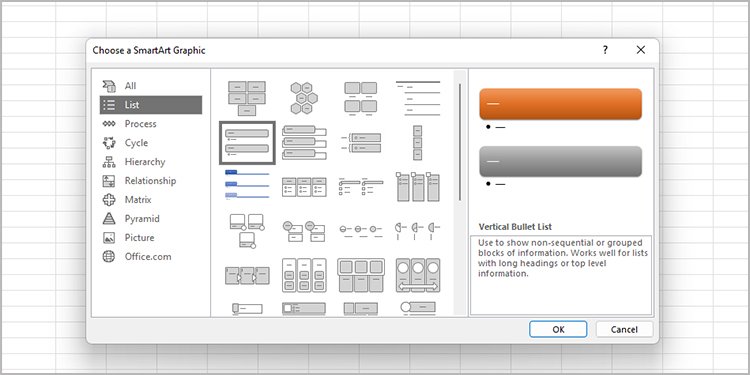
Task: Pick the Varying Width List stacked squares
Action: click(418, 143)
